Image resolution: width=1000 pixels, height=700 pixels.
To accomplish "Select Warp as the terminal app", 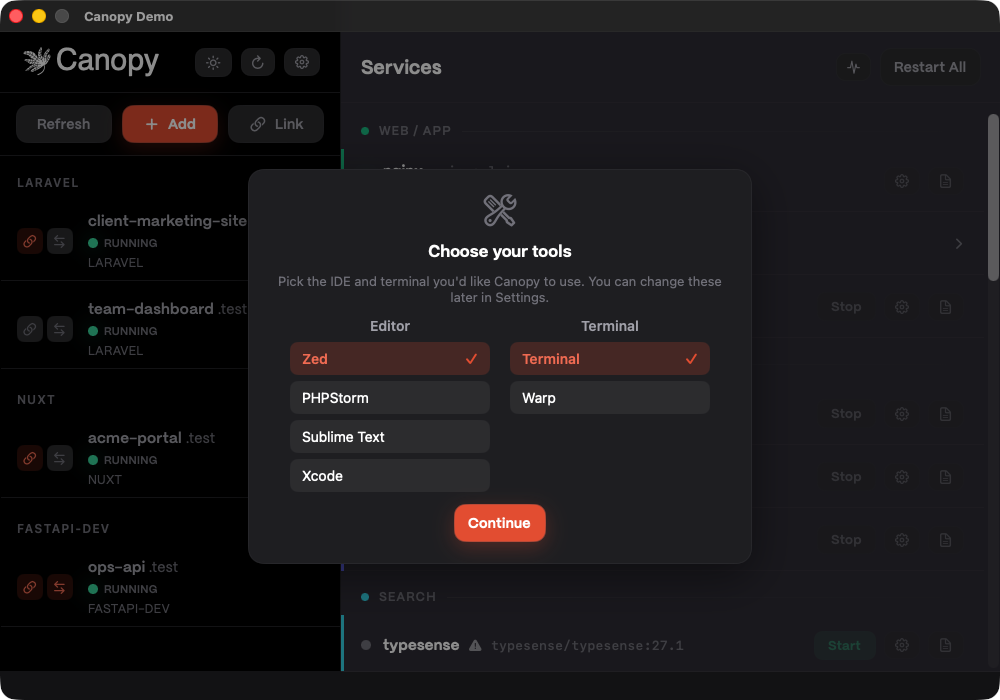I will pos(610,398).
